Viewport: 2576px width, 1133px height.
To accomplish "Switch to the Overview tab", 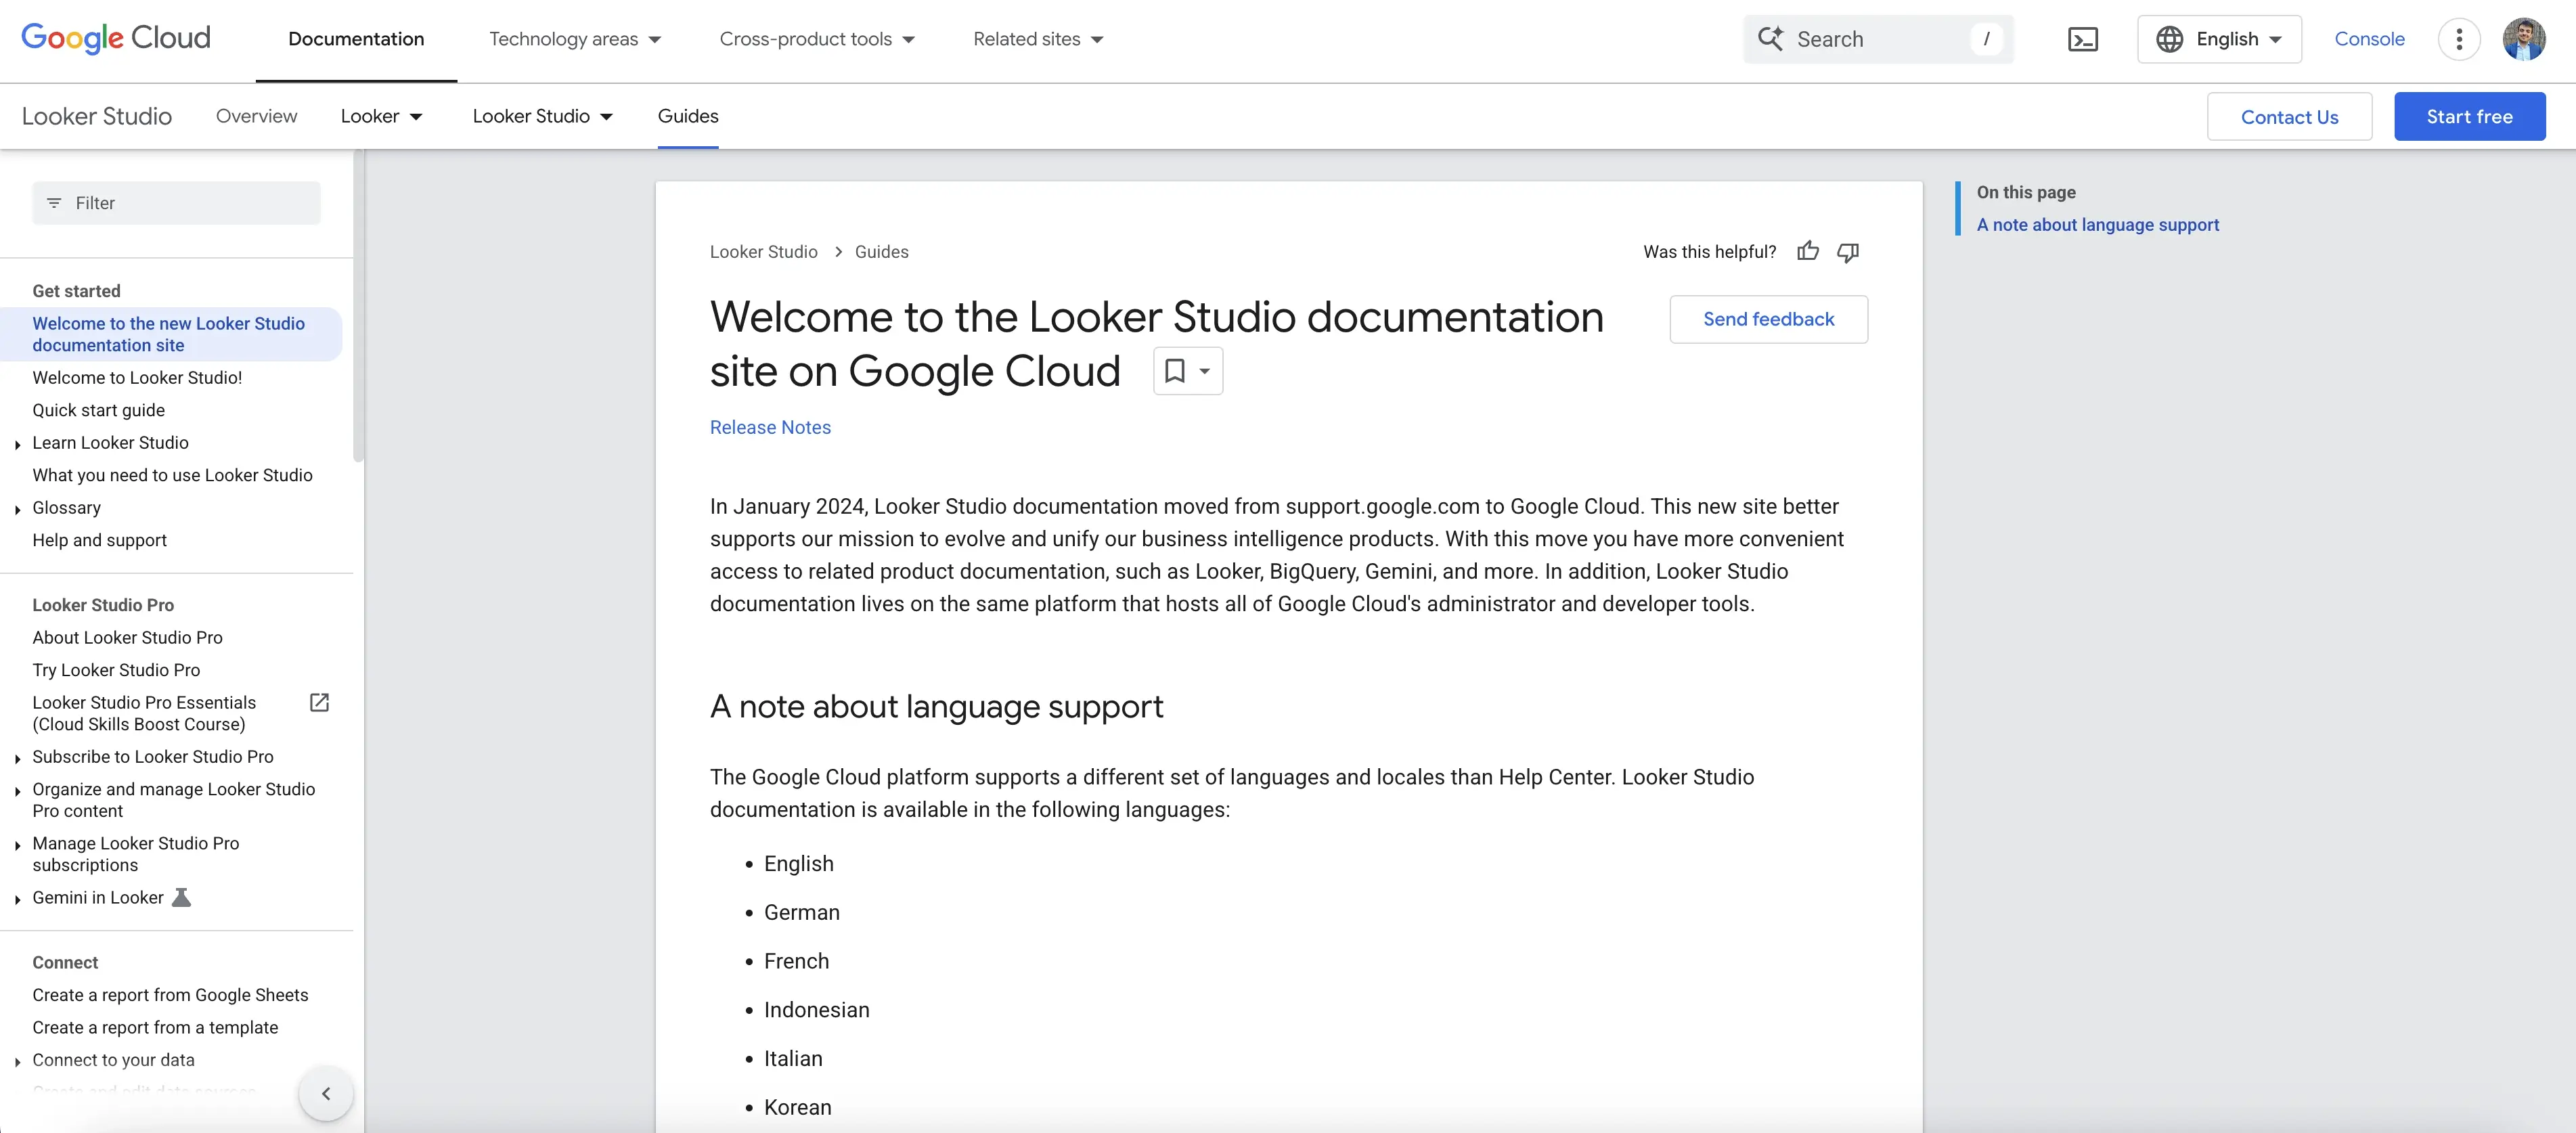I will tap(256, 116).
